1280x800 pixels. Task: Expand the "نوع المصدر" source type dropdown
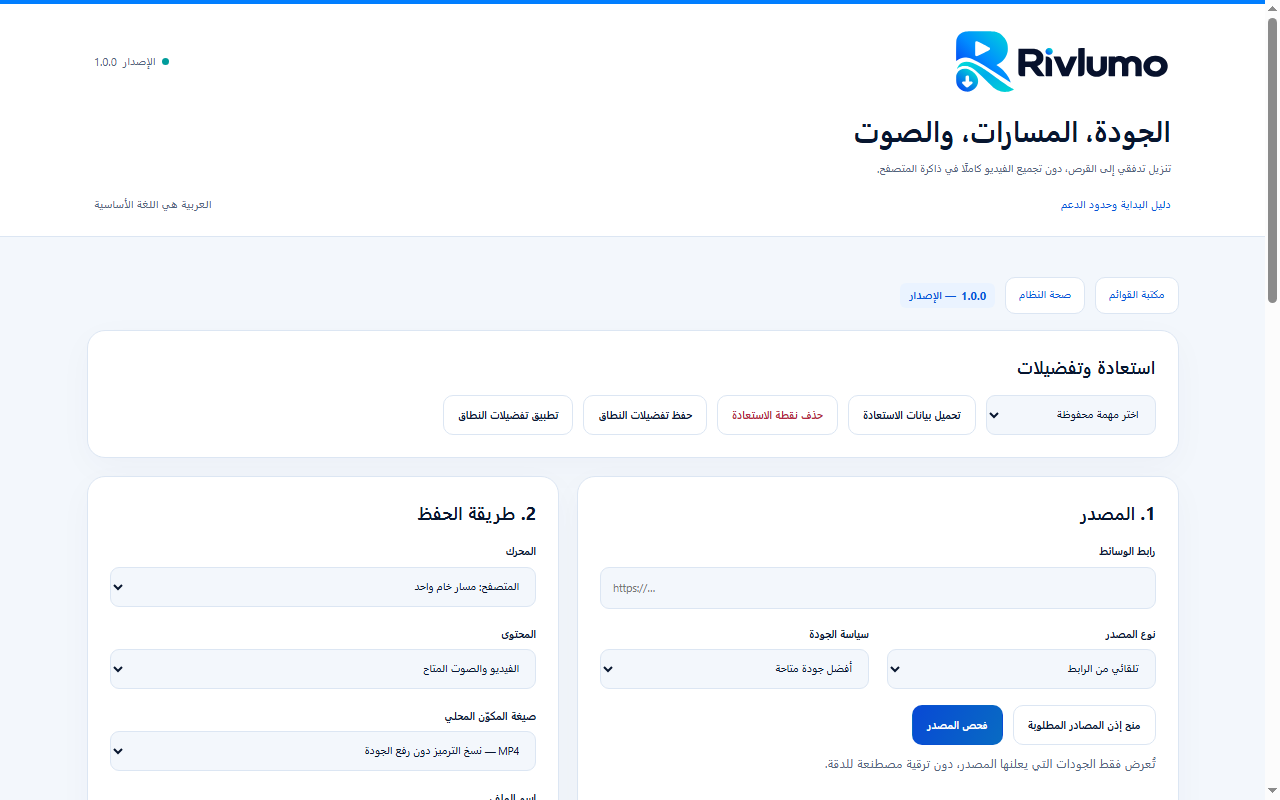[x=1021, y=669]
